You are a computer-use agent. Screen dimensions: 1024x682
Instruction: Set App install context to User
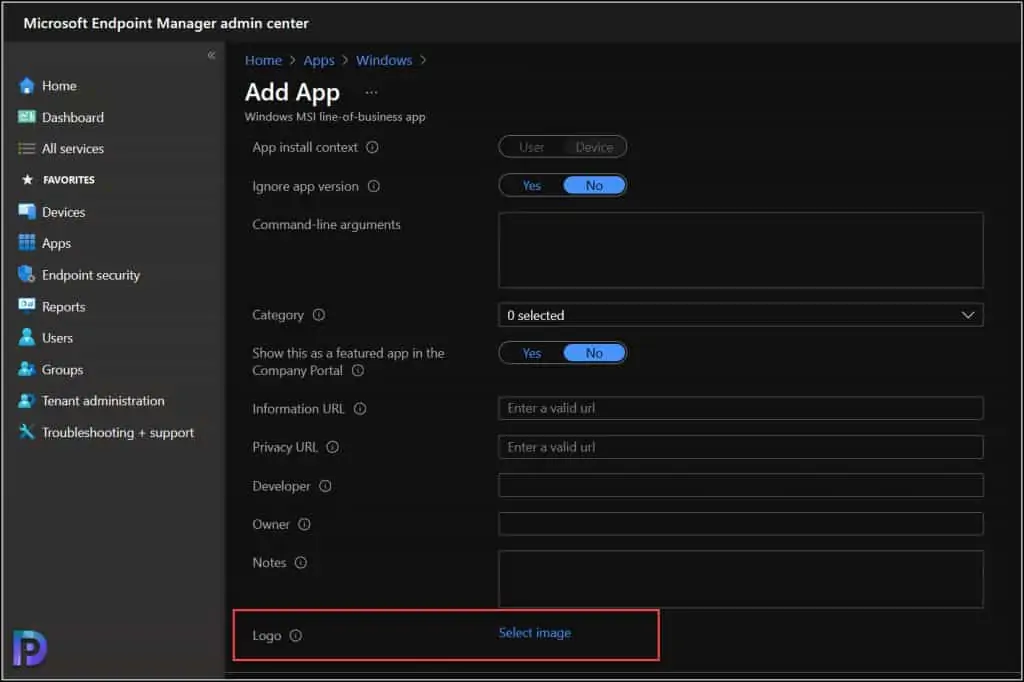[532, 147]
